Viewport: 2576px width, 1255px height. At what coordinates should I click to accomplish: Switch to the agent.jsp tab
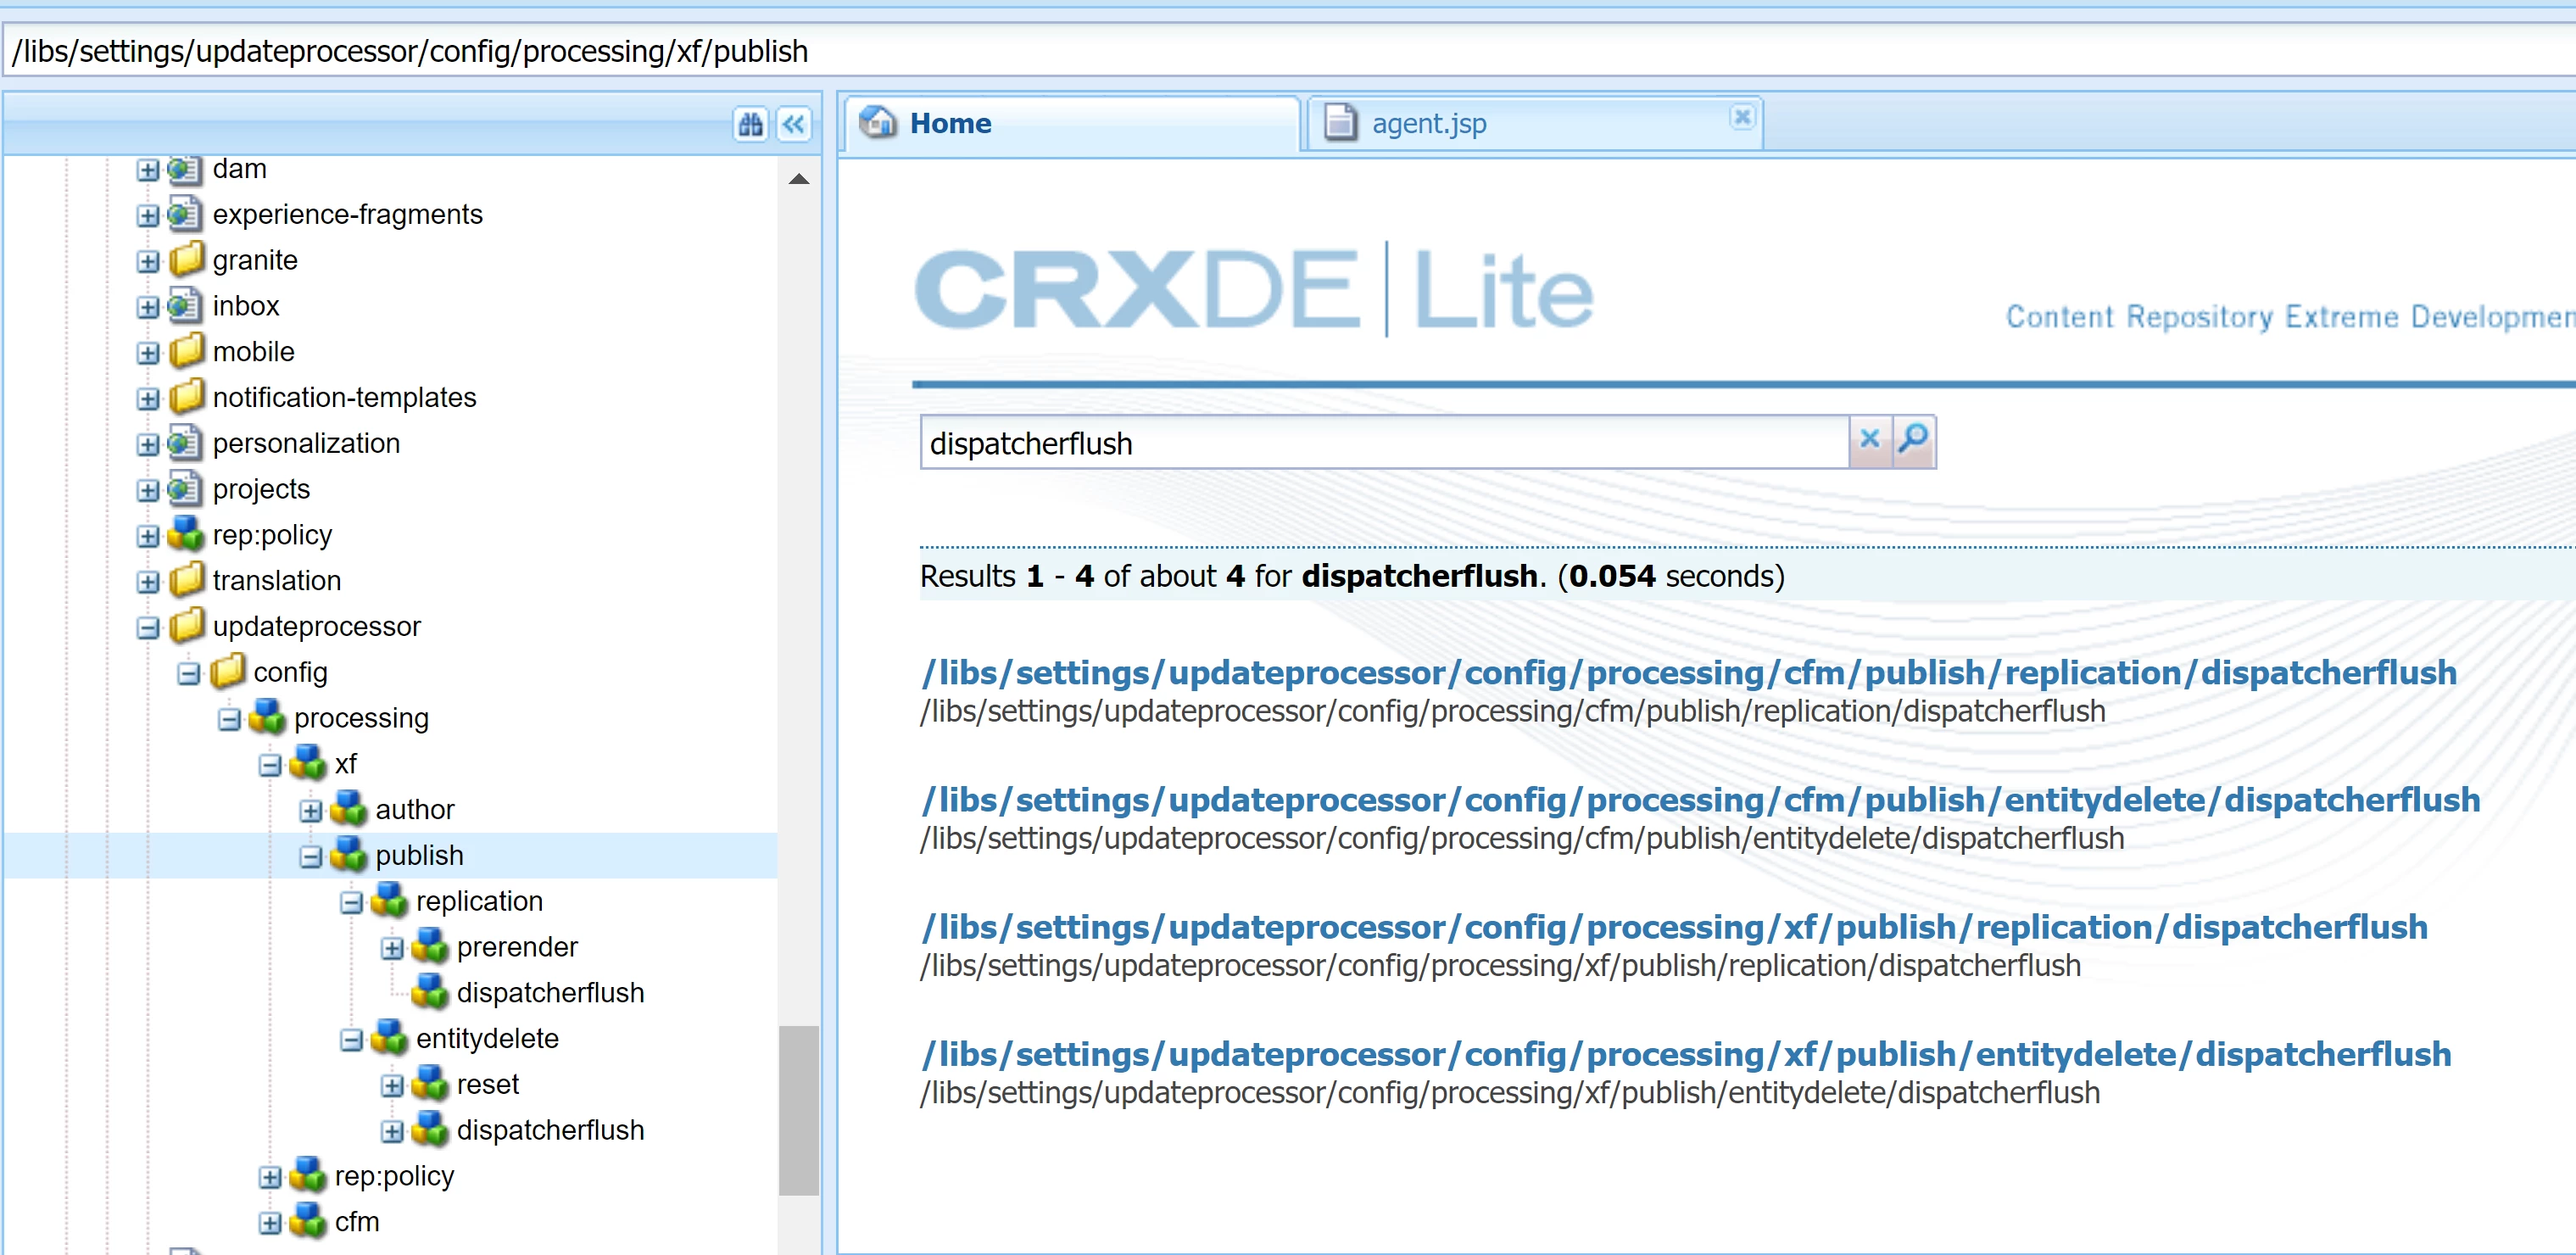tap(1428, 124)
